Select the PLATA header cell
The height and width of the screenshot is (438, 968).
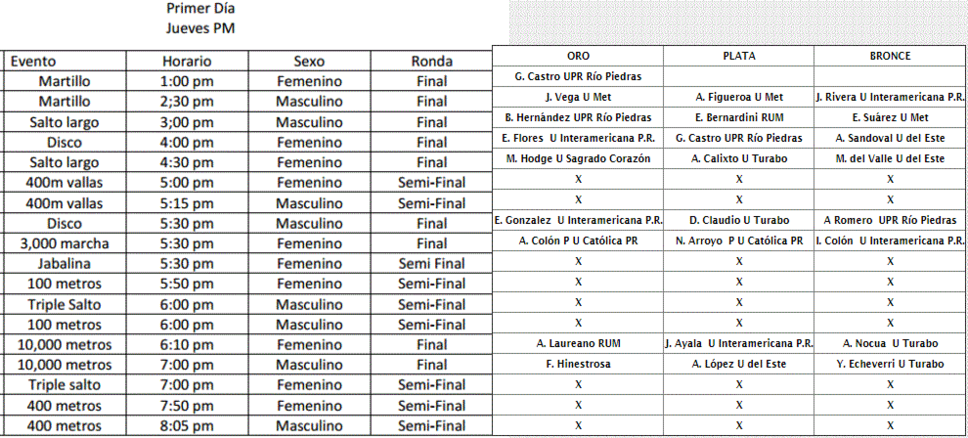click(739, 56)
